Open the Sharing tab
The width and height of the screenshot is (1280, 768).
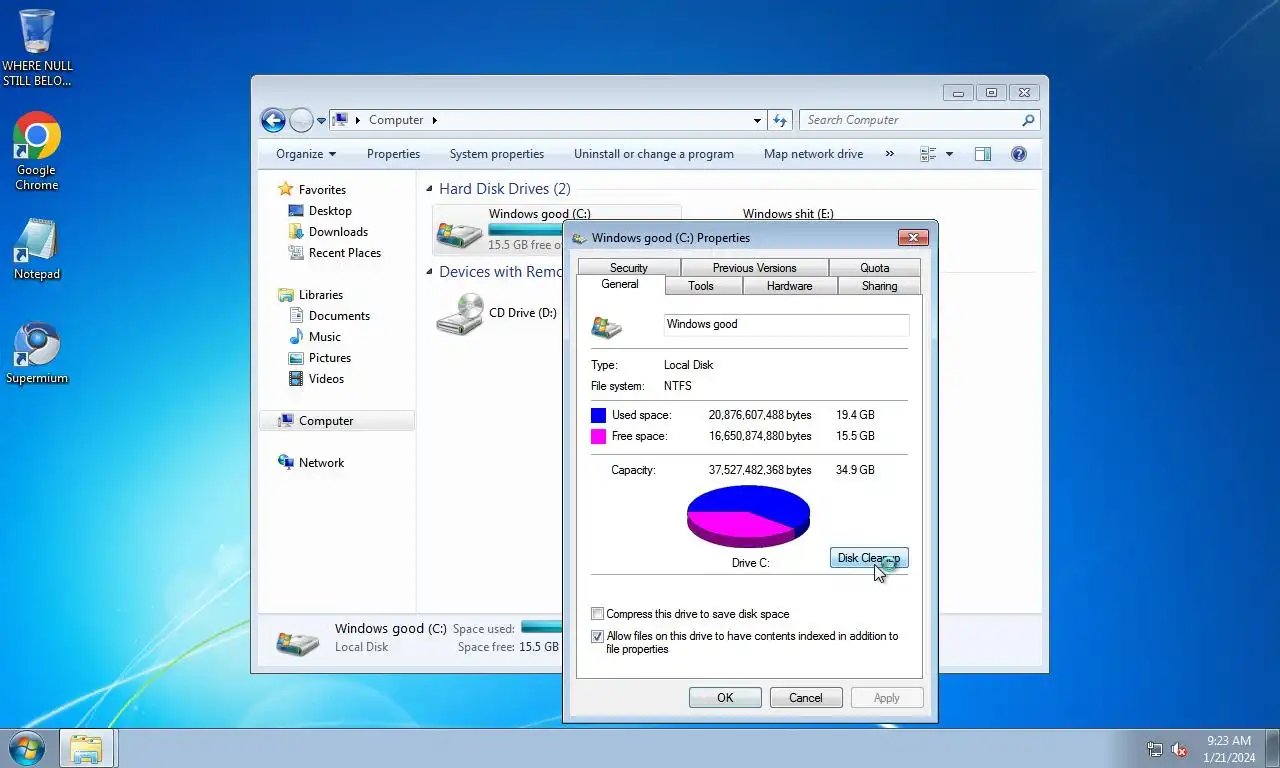pos(879,286)
